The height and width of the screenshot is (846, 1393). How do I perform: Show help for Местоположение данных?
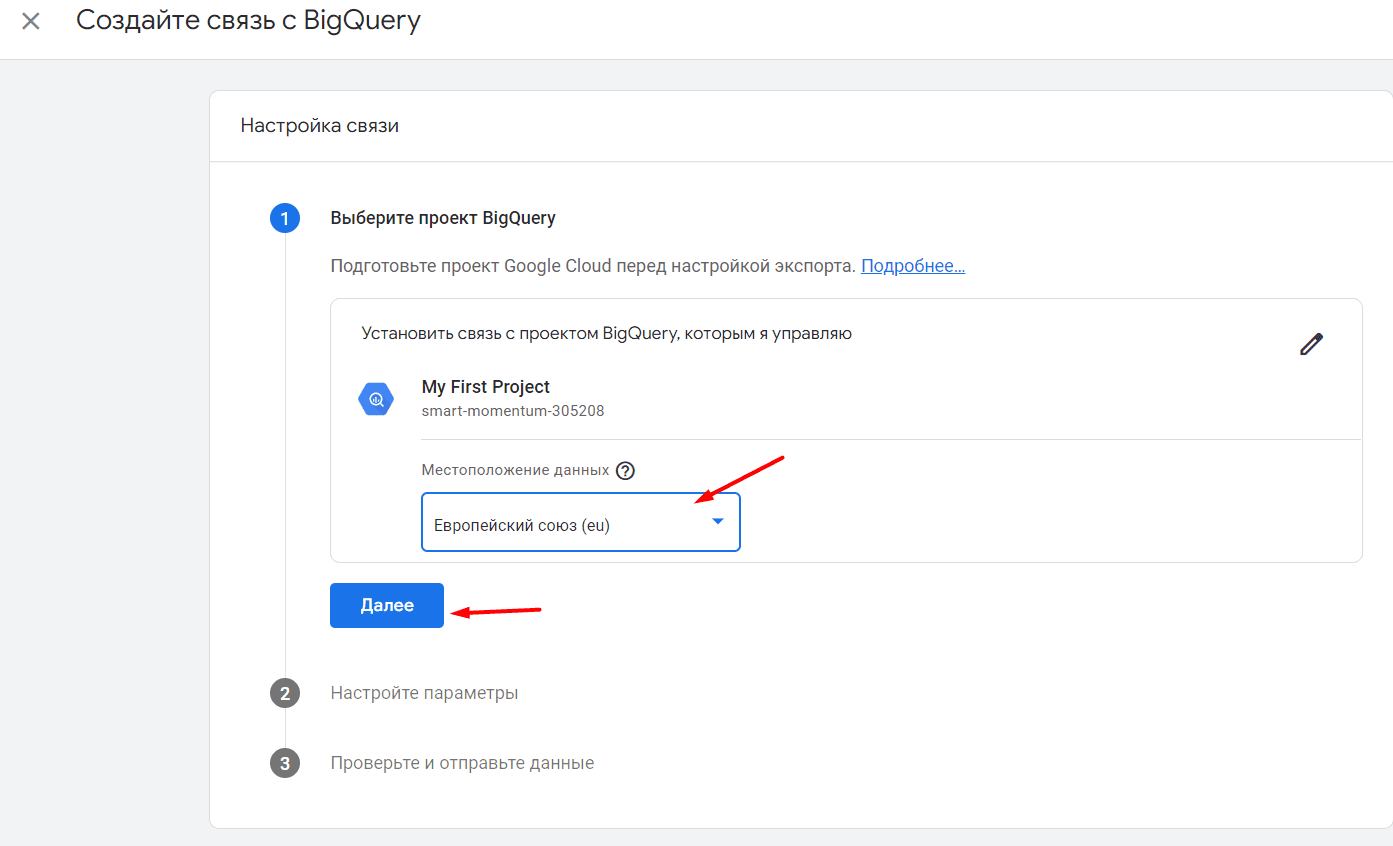click(626, 471)
